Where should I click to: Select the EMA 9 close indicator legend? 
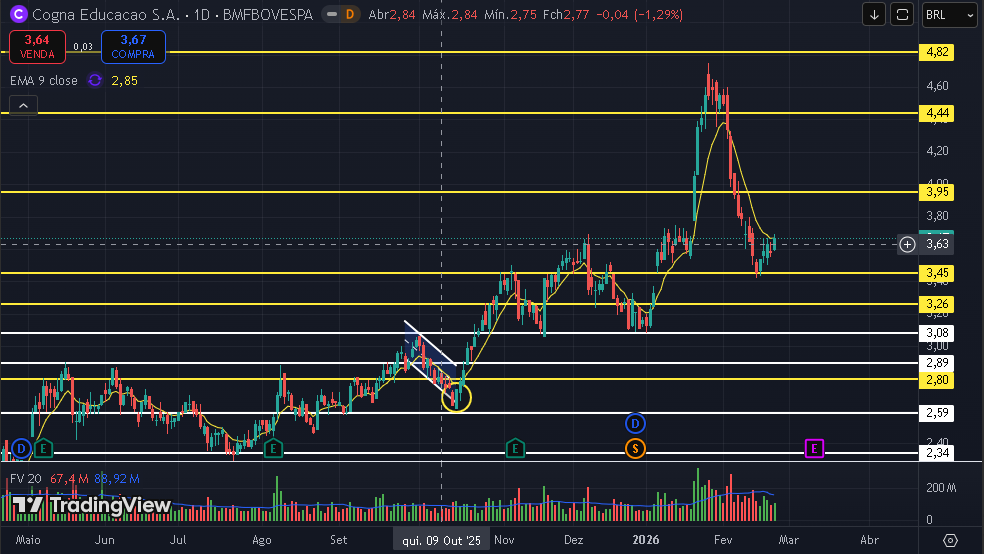point(44,80)
